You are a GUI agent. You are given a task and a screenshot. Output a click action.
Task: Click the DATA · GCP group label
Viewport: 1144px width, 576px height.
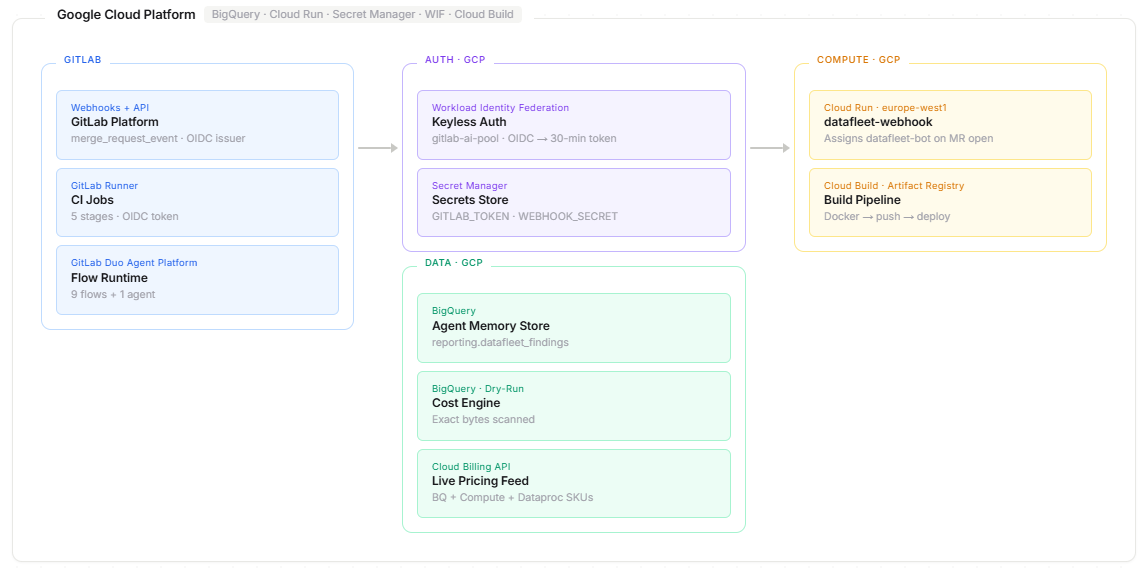(x=453, y=262)
